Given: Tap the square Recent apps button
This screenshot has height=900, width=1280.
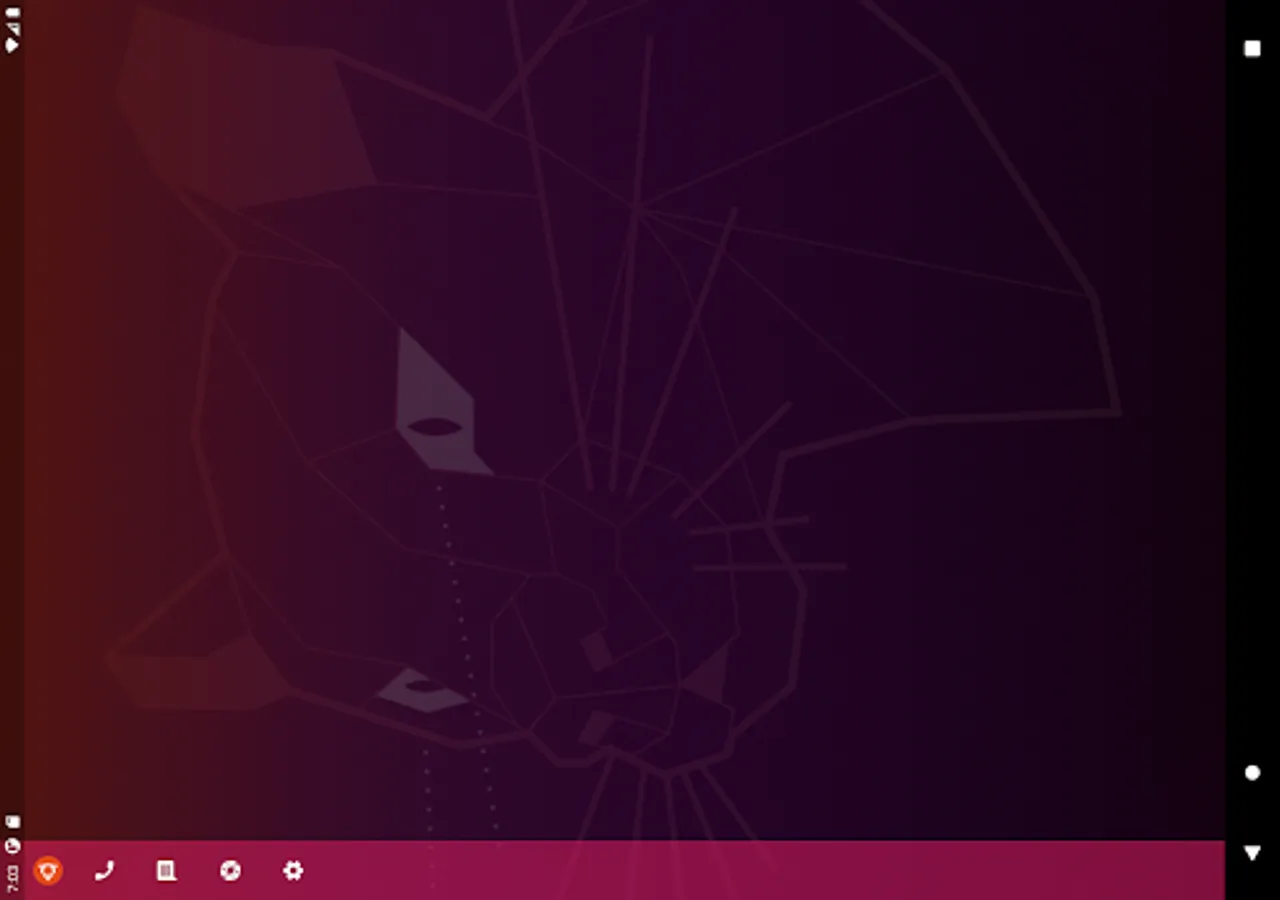Looking at the screenshot, I should (x=1252, y=48).
